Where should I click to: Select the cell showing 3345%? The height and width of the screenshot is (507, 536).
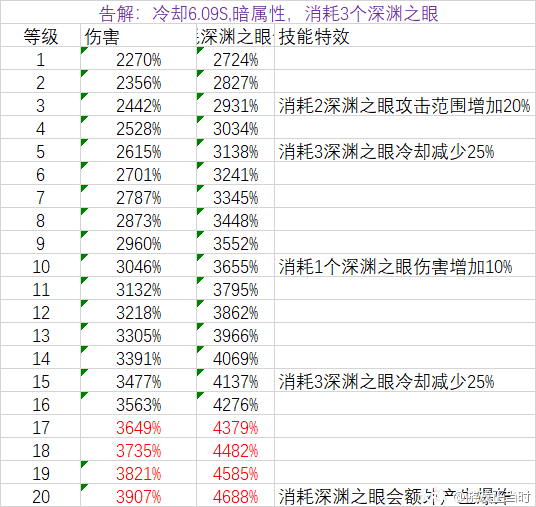click(236, 196)
